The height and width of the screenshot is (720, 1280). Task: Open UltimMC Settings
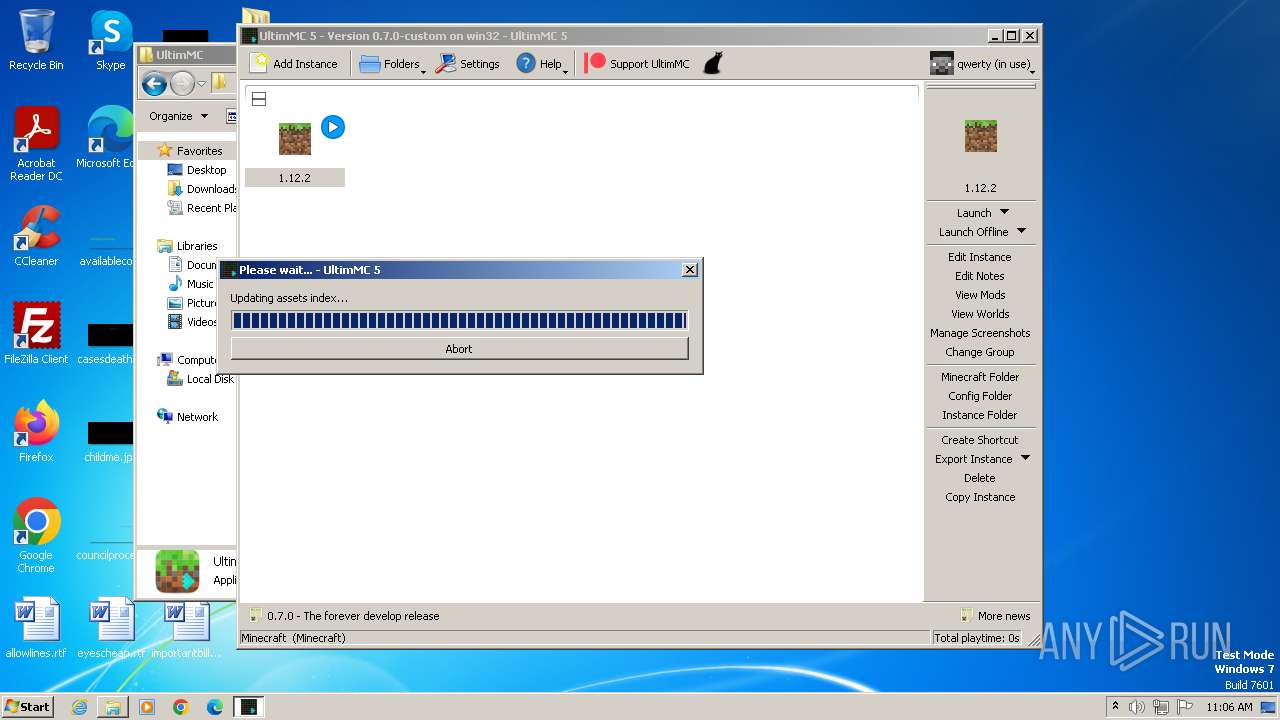467,63
